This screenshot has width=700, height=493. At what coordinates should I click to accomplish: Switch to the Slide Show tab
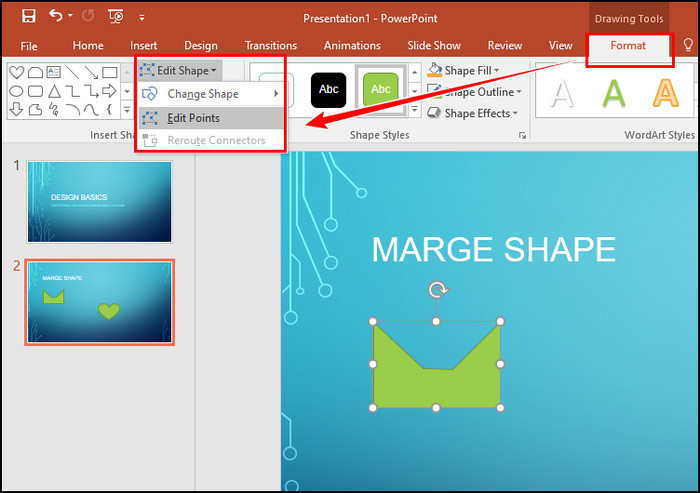click(x=434, y=46)
